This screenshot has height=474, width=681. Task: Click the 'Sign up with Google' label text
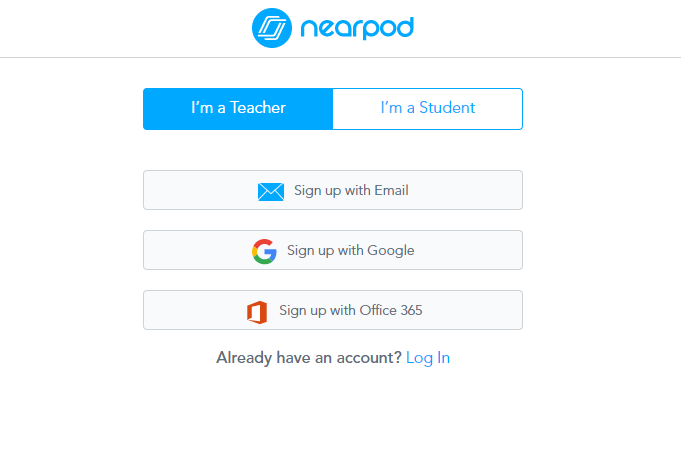pos(350,251)
